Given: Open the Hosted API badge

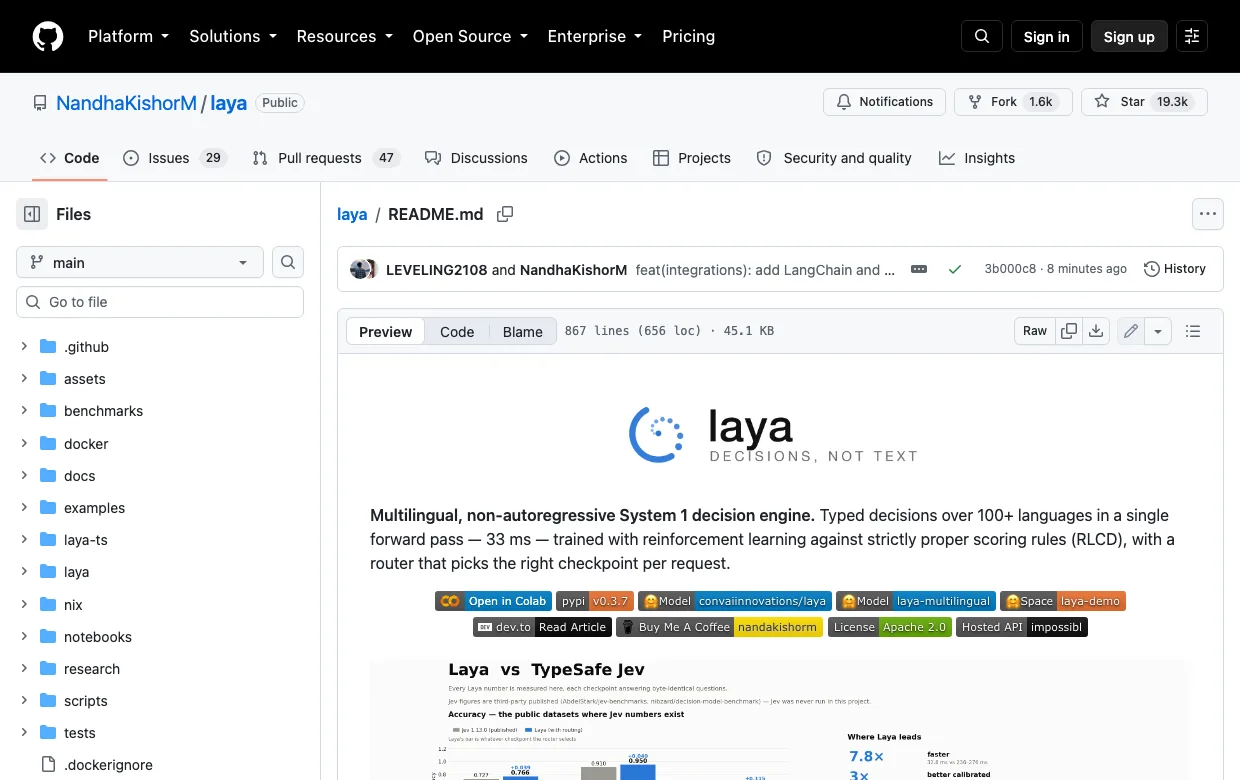Looking at the screenshot, I should [1022, 627].
